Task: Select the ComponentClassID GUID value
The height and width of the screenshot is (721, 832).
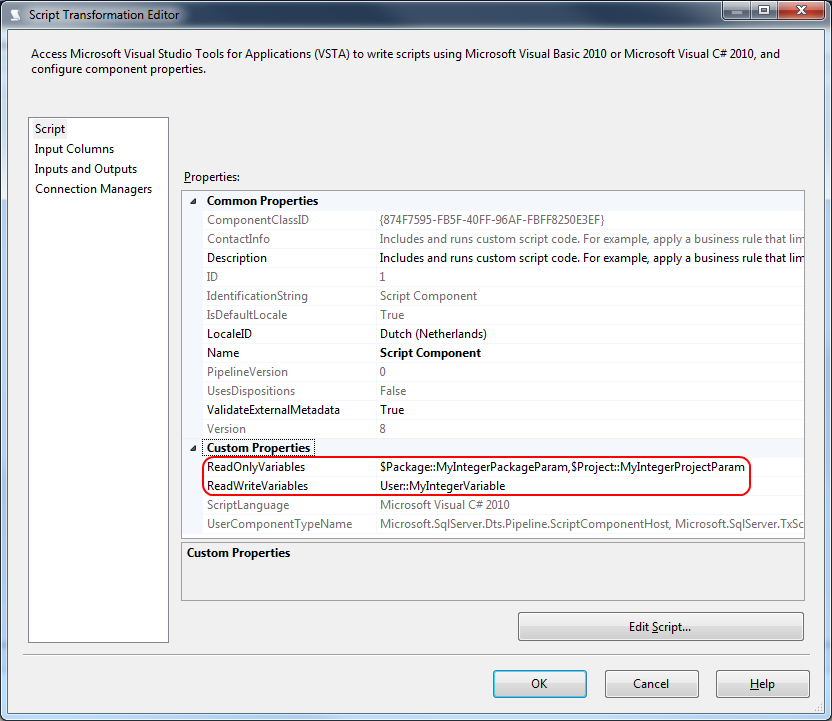Action: [x=492, y=220]
